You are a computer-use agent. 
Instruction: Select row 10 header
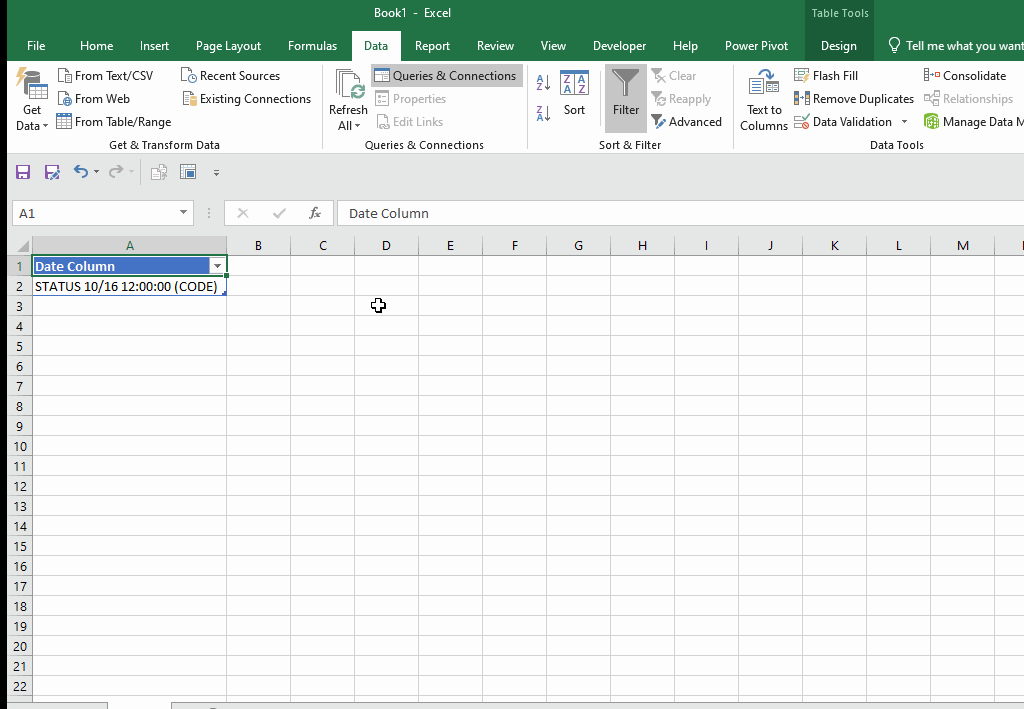coord(20,447)
